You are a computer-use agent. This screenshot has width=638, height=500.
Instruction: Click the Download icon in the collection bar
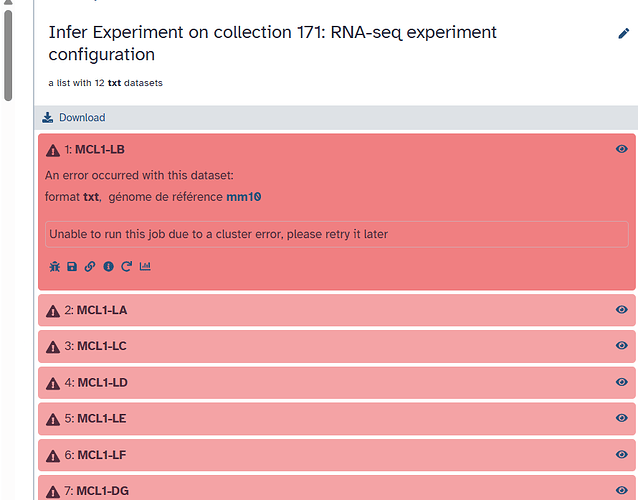click(48, 118)
